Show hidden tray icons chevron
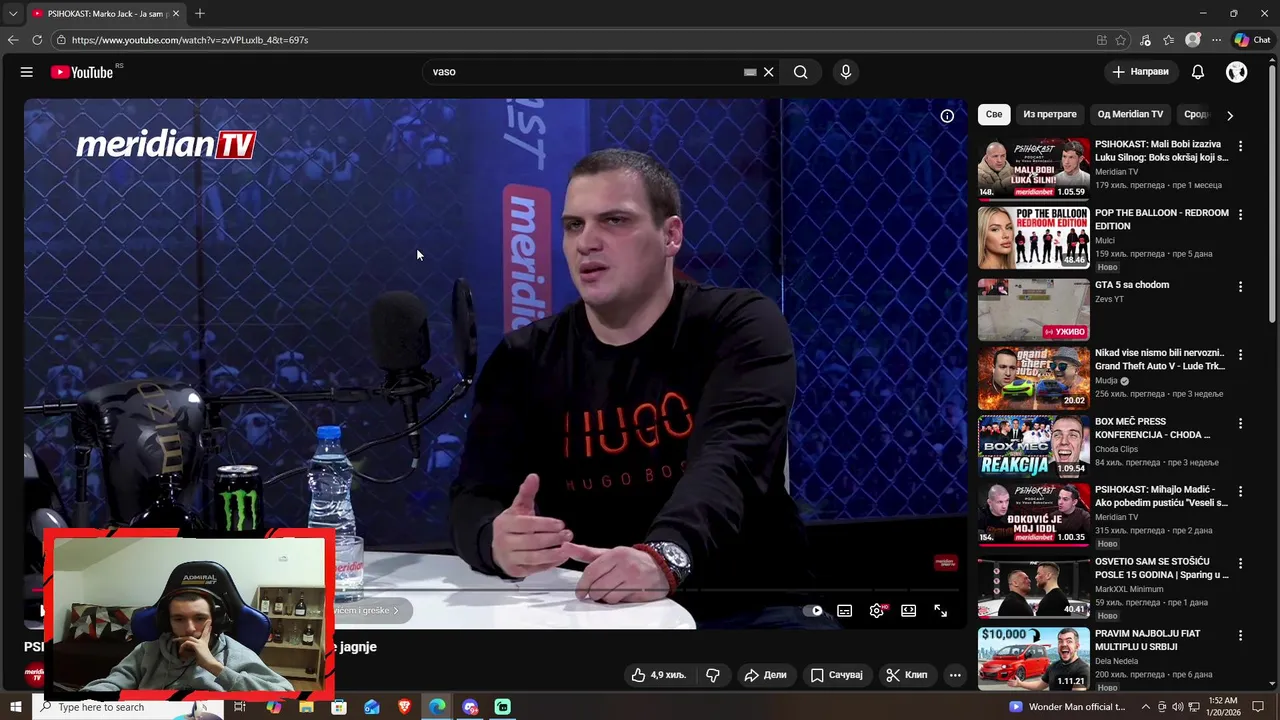 click(1146, 707)
